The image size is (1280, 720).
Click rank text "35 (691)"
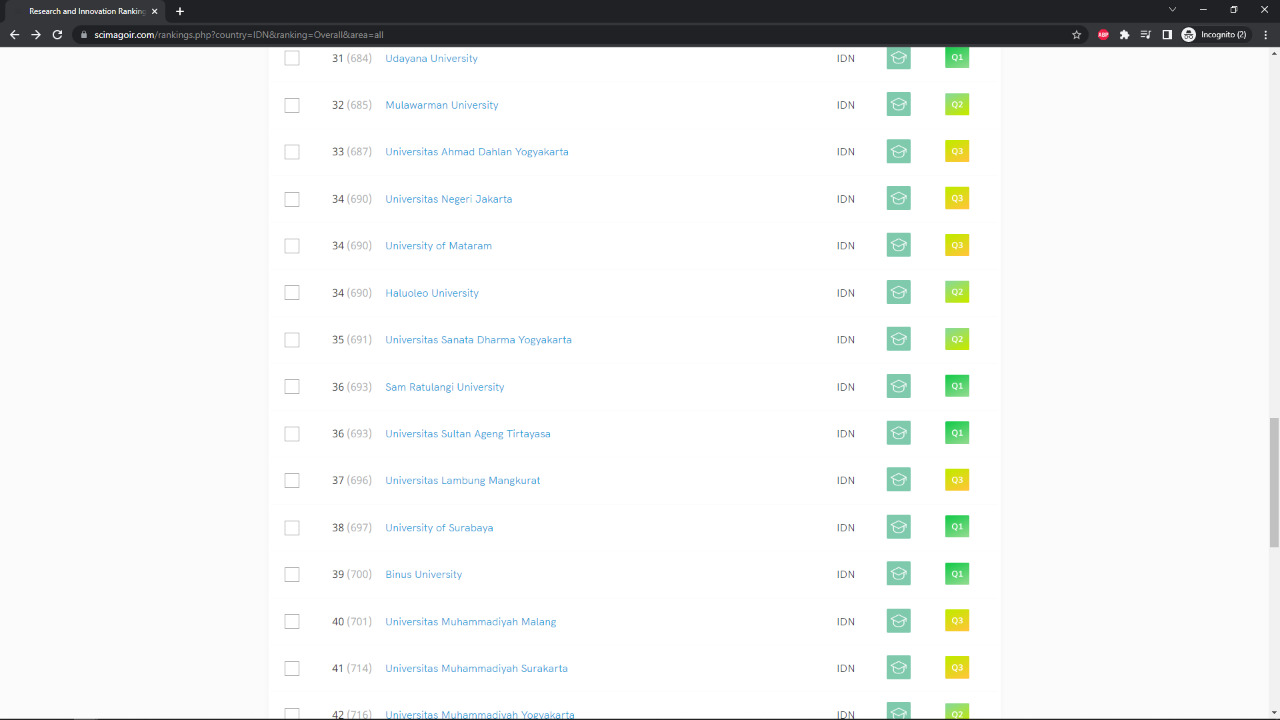[x=352, y=340]
